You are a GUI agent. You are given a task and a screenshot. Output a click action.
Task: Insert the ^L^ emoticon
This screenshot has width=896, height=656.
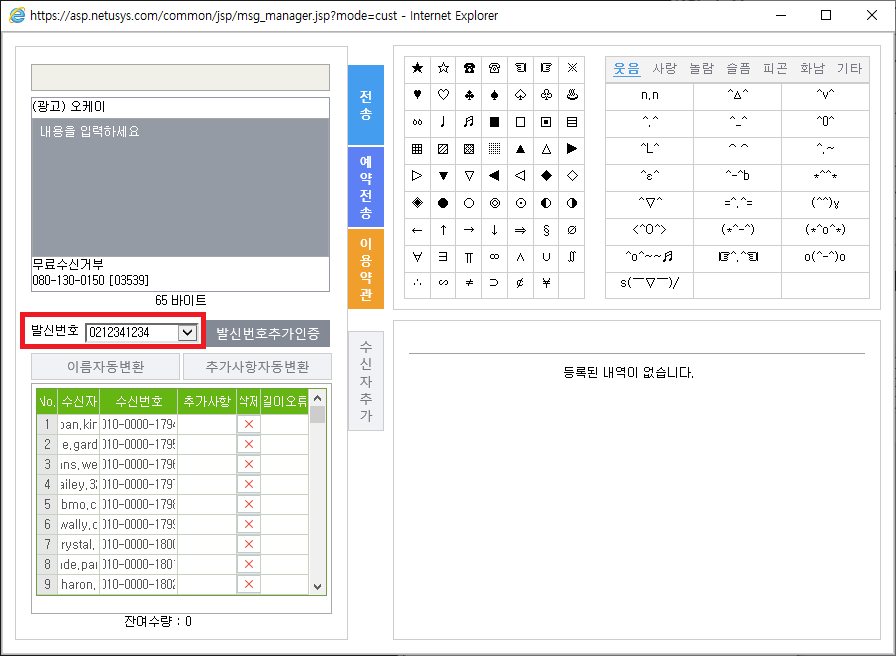click(x=649, y=149)
